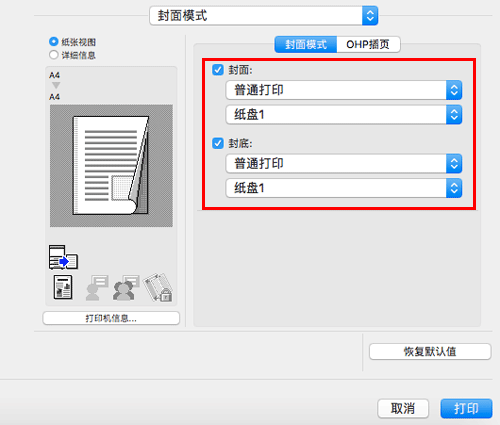The image size is (500, 425).
Task: Click the gray triangle between A4 labels
Action: (x=56, y=86)
